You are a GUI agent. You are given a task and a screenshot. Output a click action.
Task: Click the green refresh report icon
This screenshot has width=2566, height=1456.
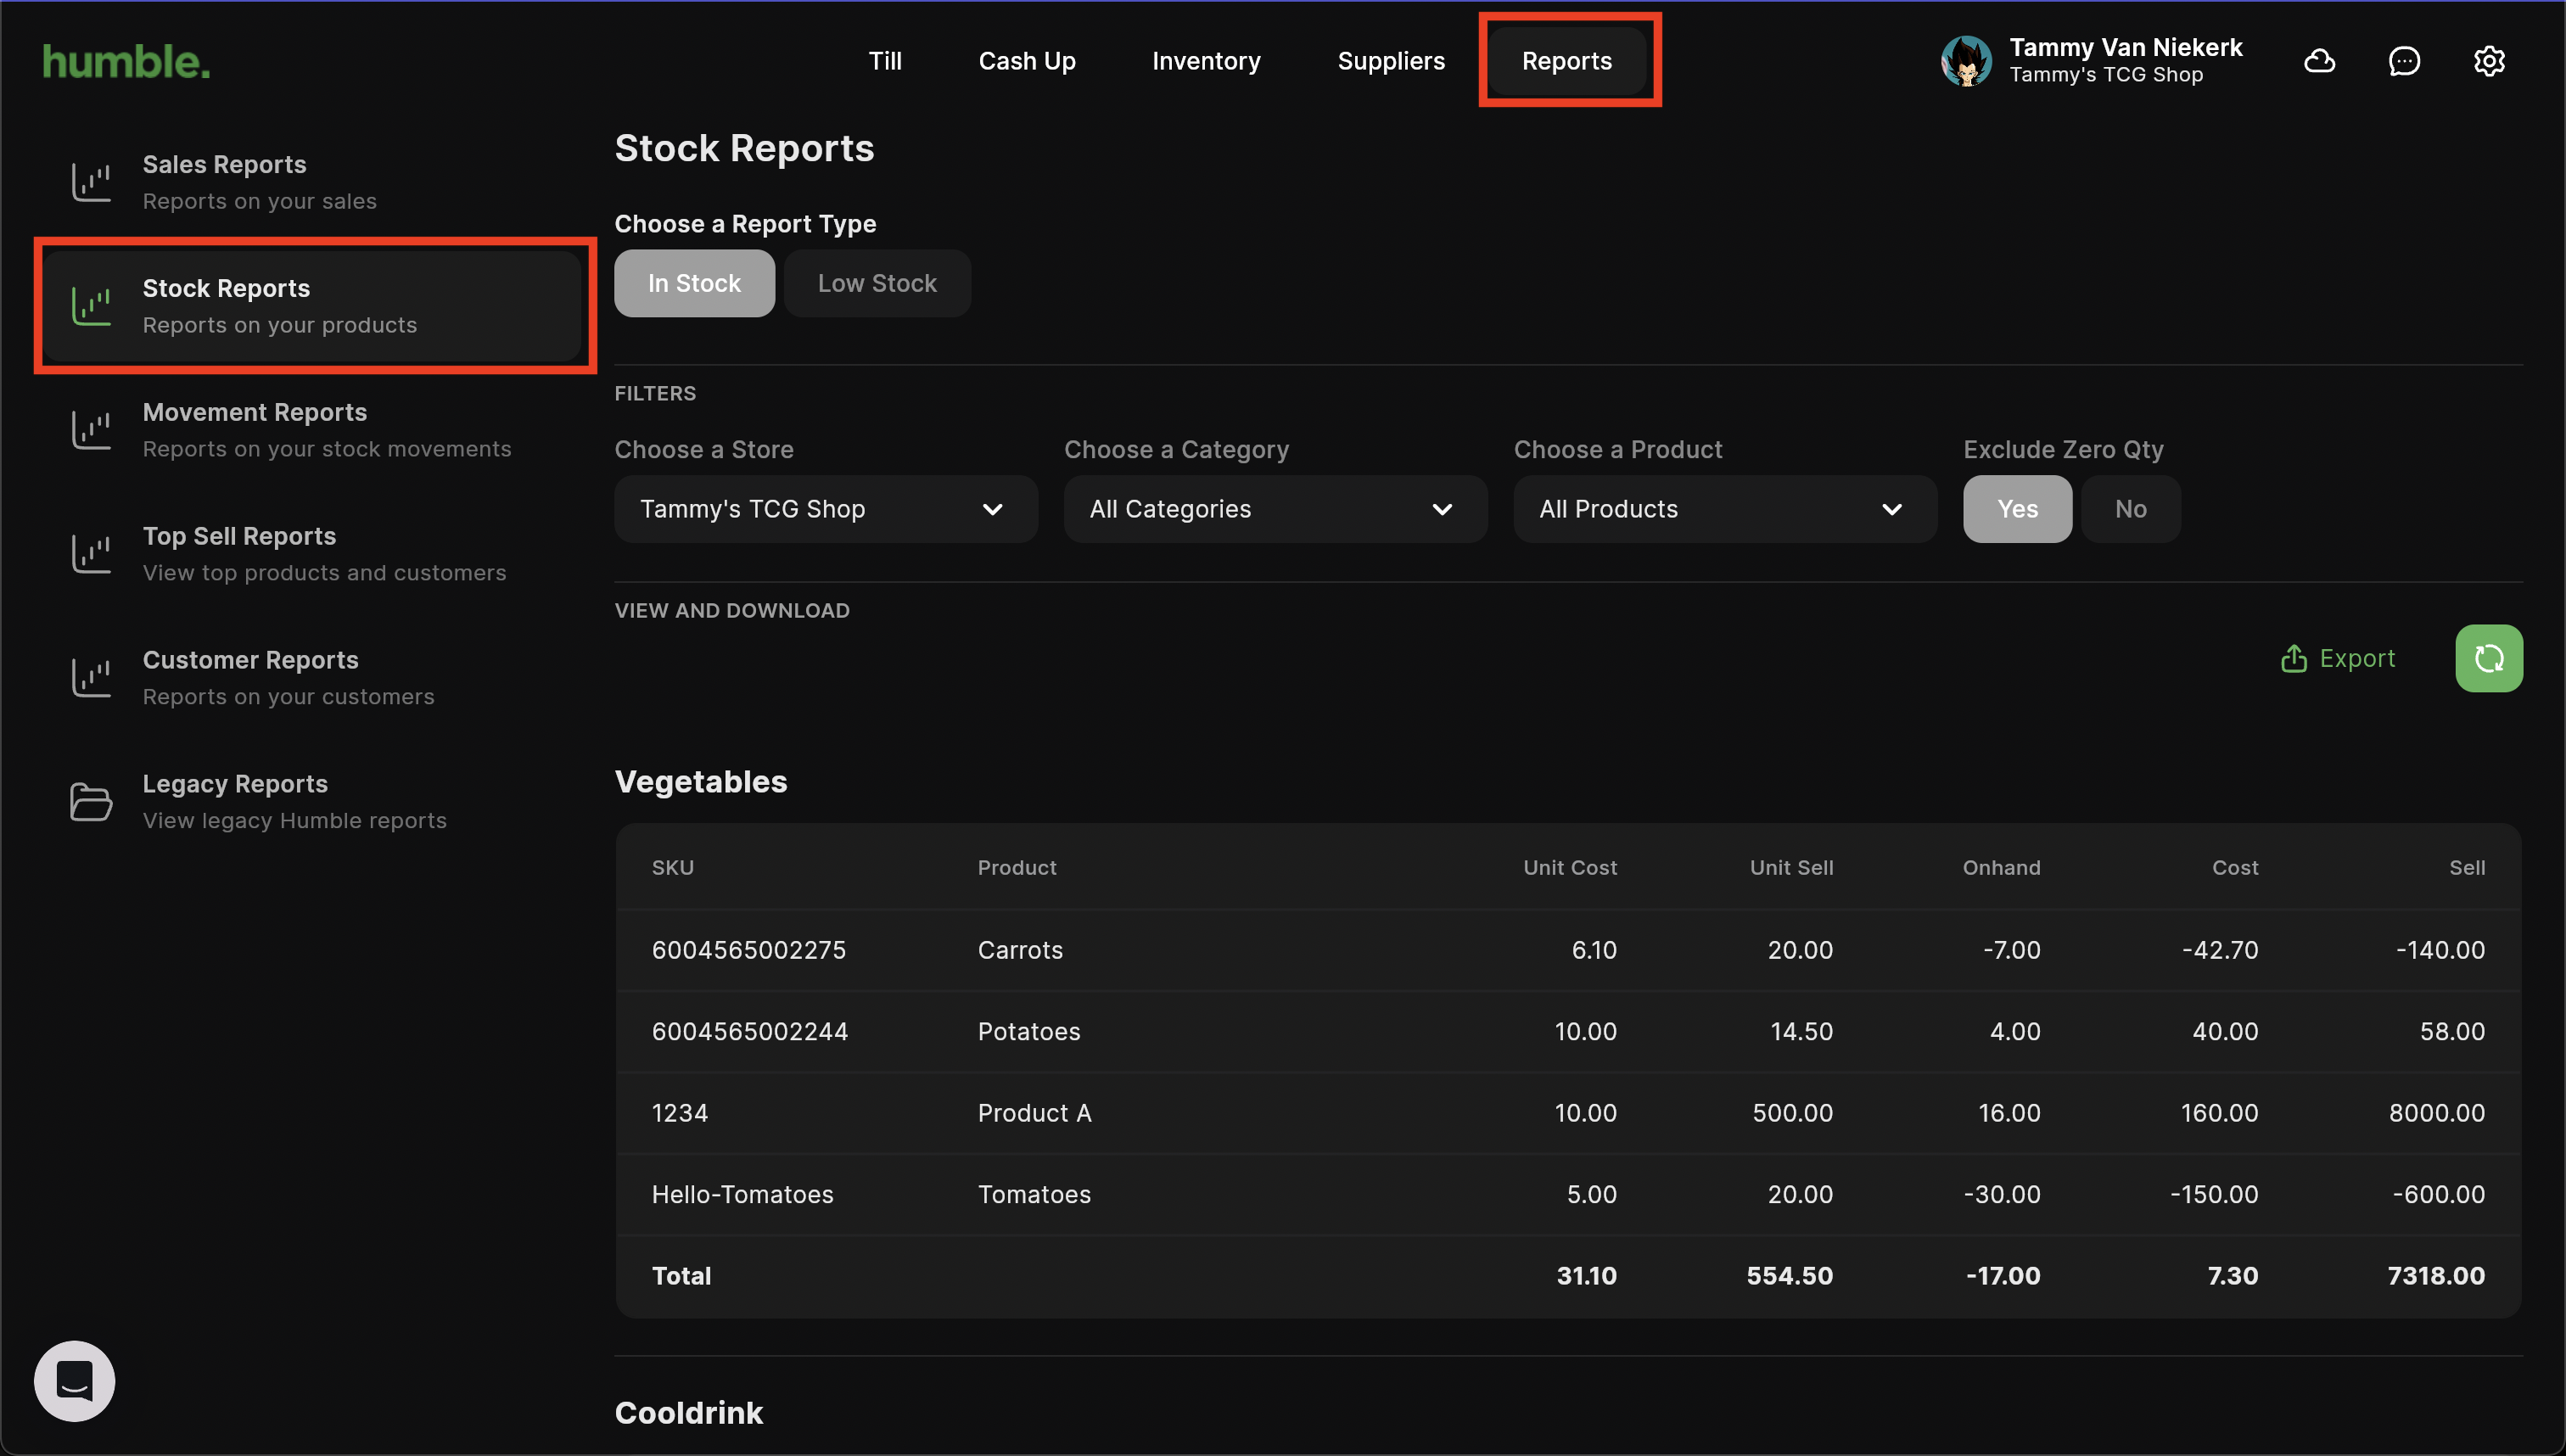2488,658
